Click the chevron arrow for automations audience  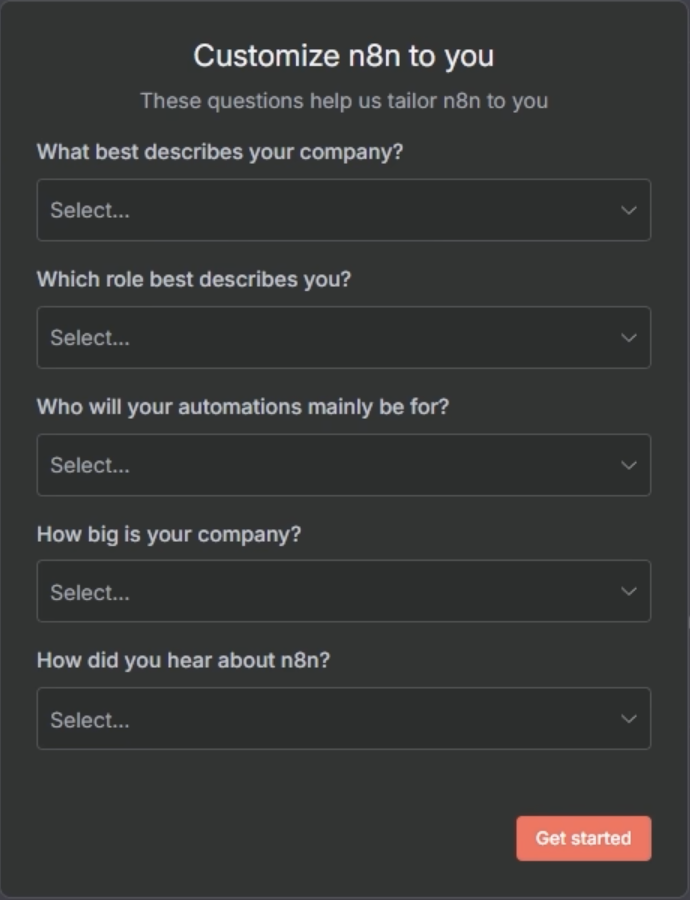coord(628,465)
